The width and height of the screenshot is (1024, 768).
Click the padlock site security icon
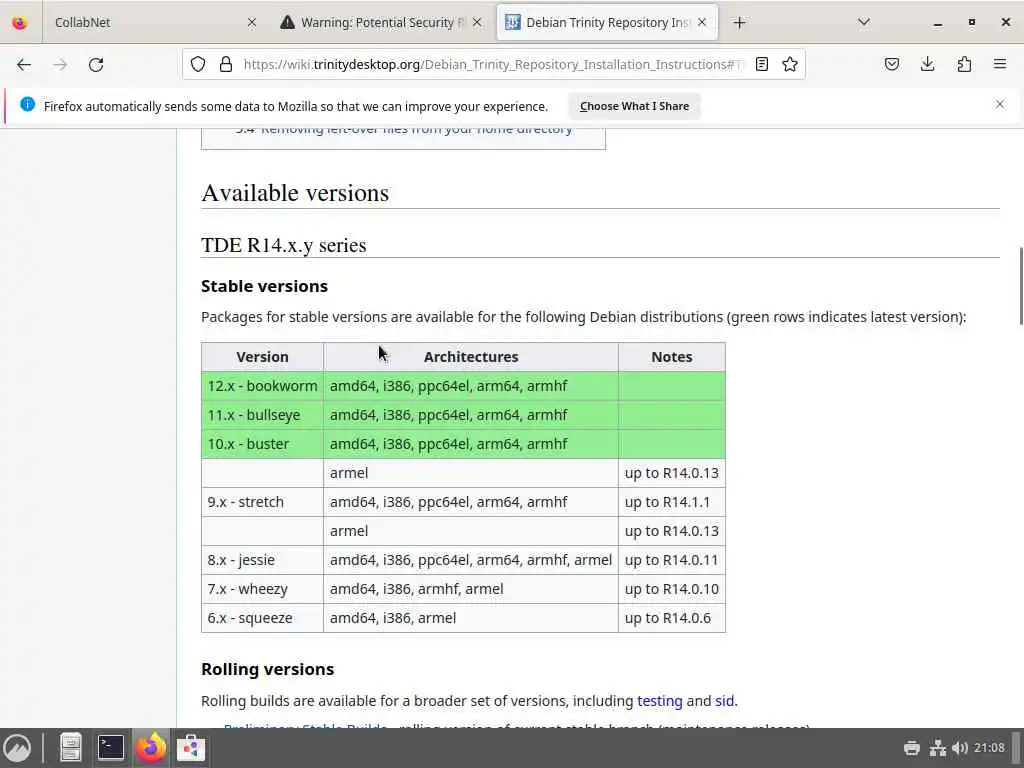pyautogui.click(x=226, y=64)
